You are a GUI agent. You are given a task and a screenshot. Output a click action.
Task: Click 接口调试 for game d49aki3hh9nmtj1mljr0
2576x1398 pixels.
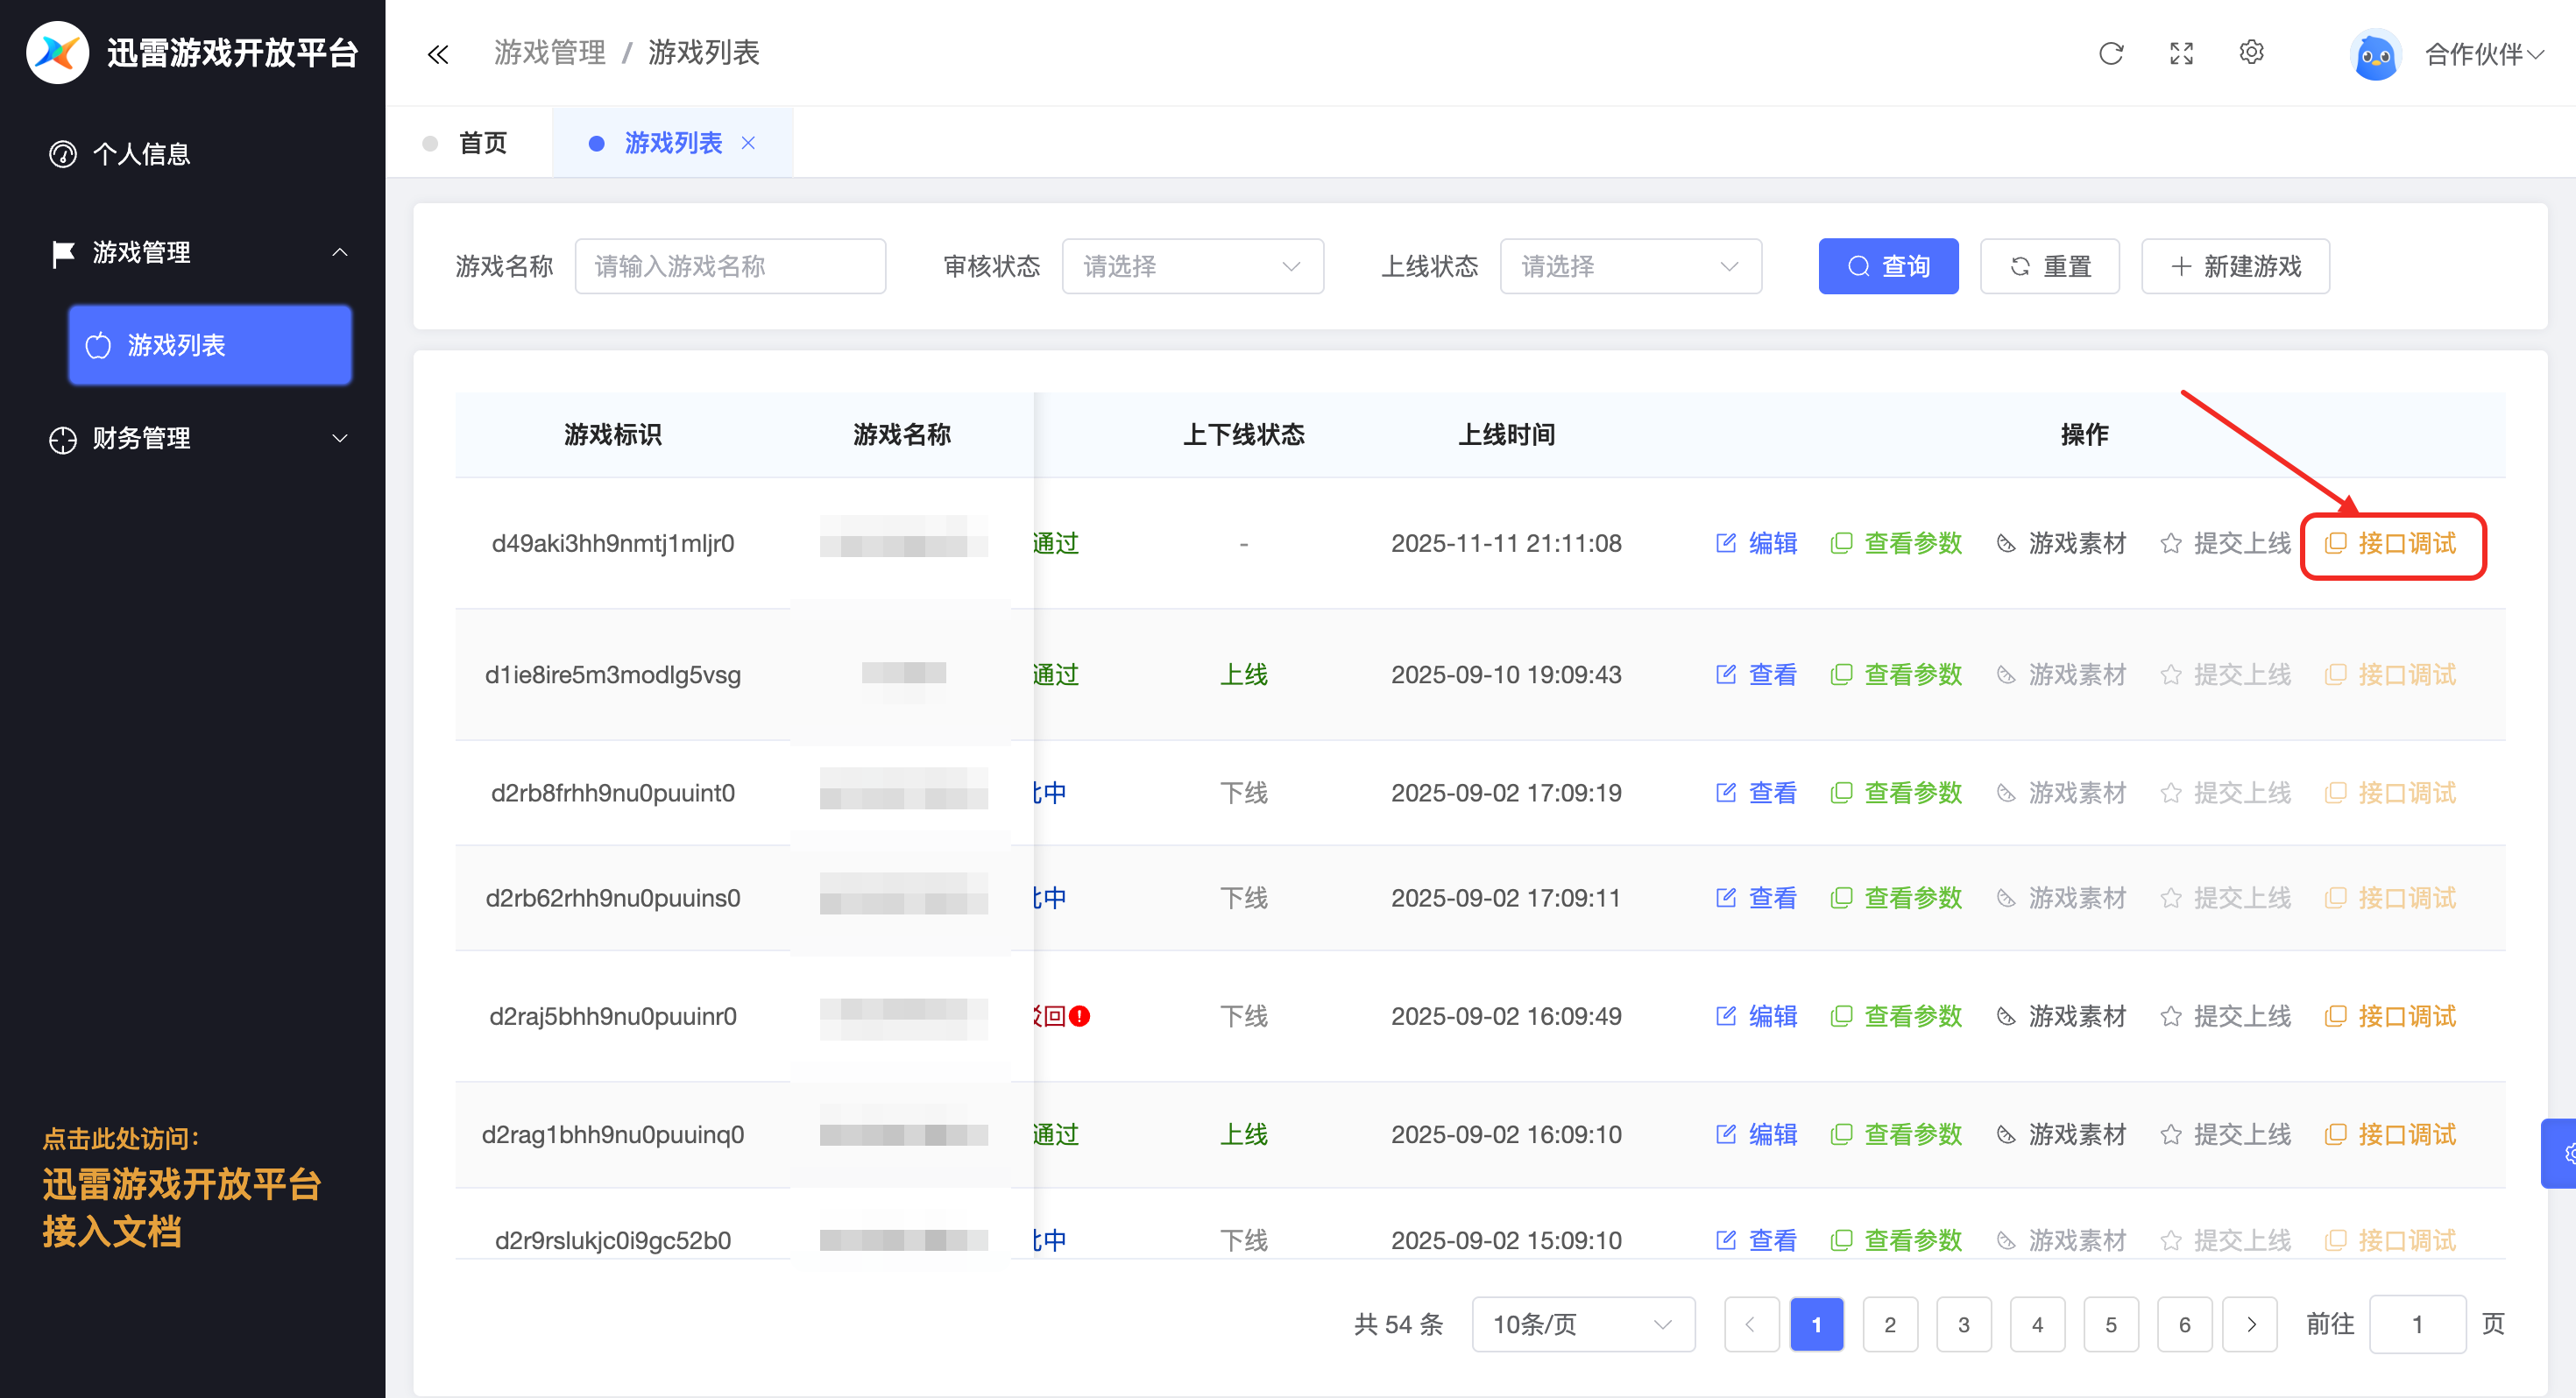pos(2392,543)
